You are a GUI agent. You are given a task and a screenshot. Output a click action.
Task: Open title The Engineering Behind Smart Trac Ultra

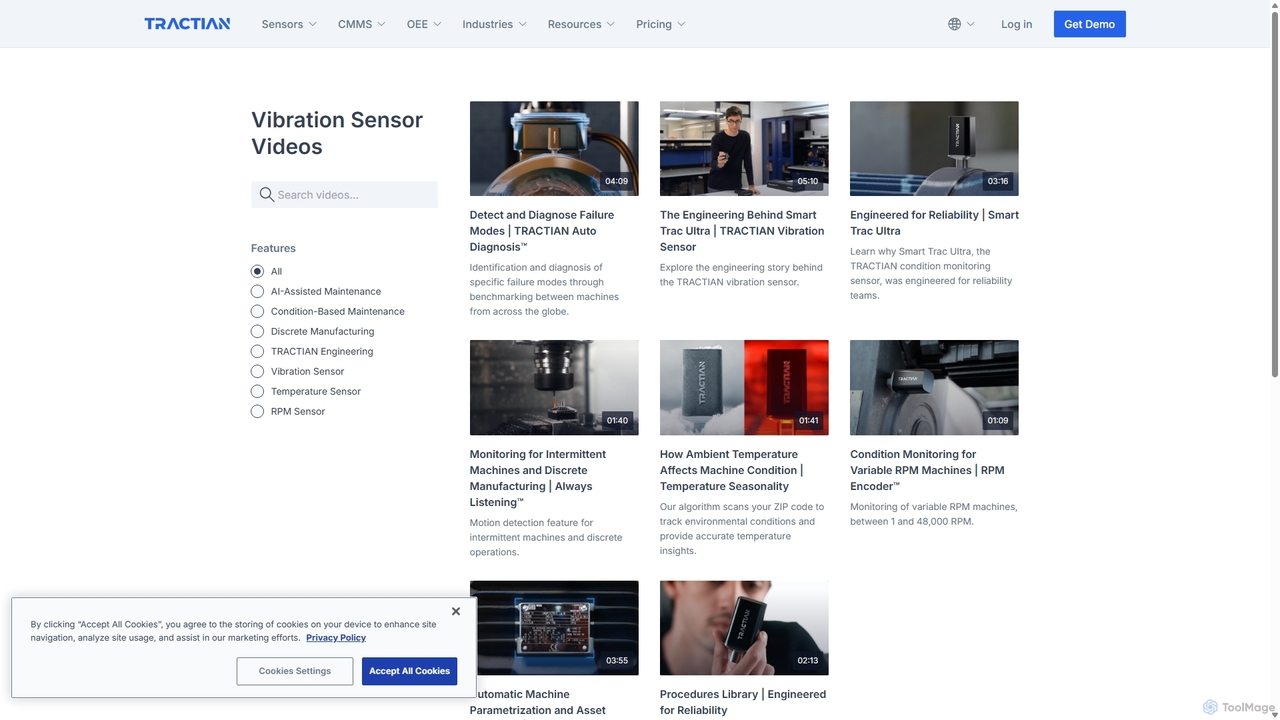[742, 231]
